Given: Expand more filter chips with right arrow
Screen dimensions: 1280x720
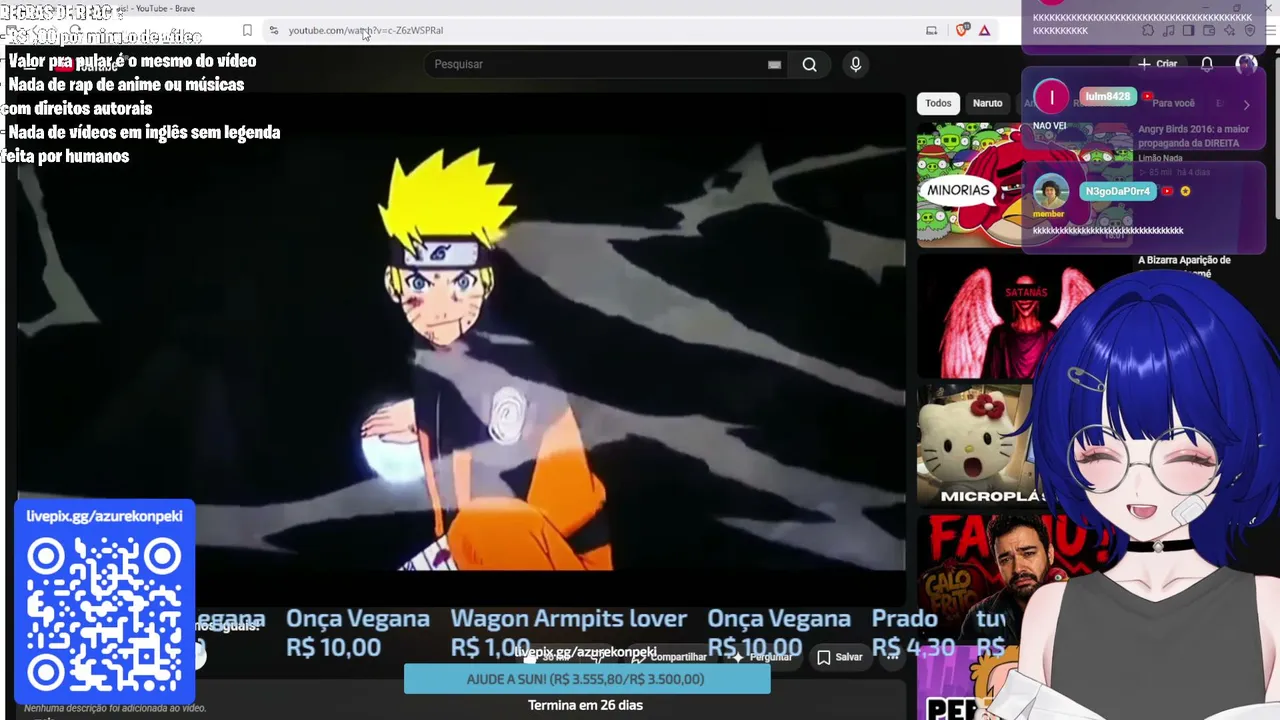Looking at the screenshot, I should [1246, 104].
